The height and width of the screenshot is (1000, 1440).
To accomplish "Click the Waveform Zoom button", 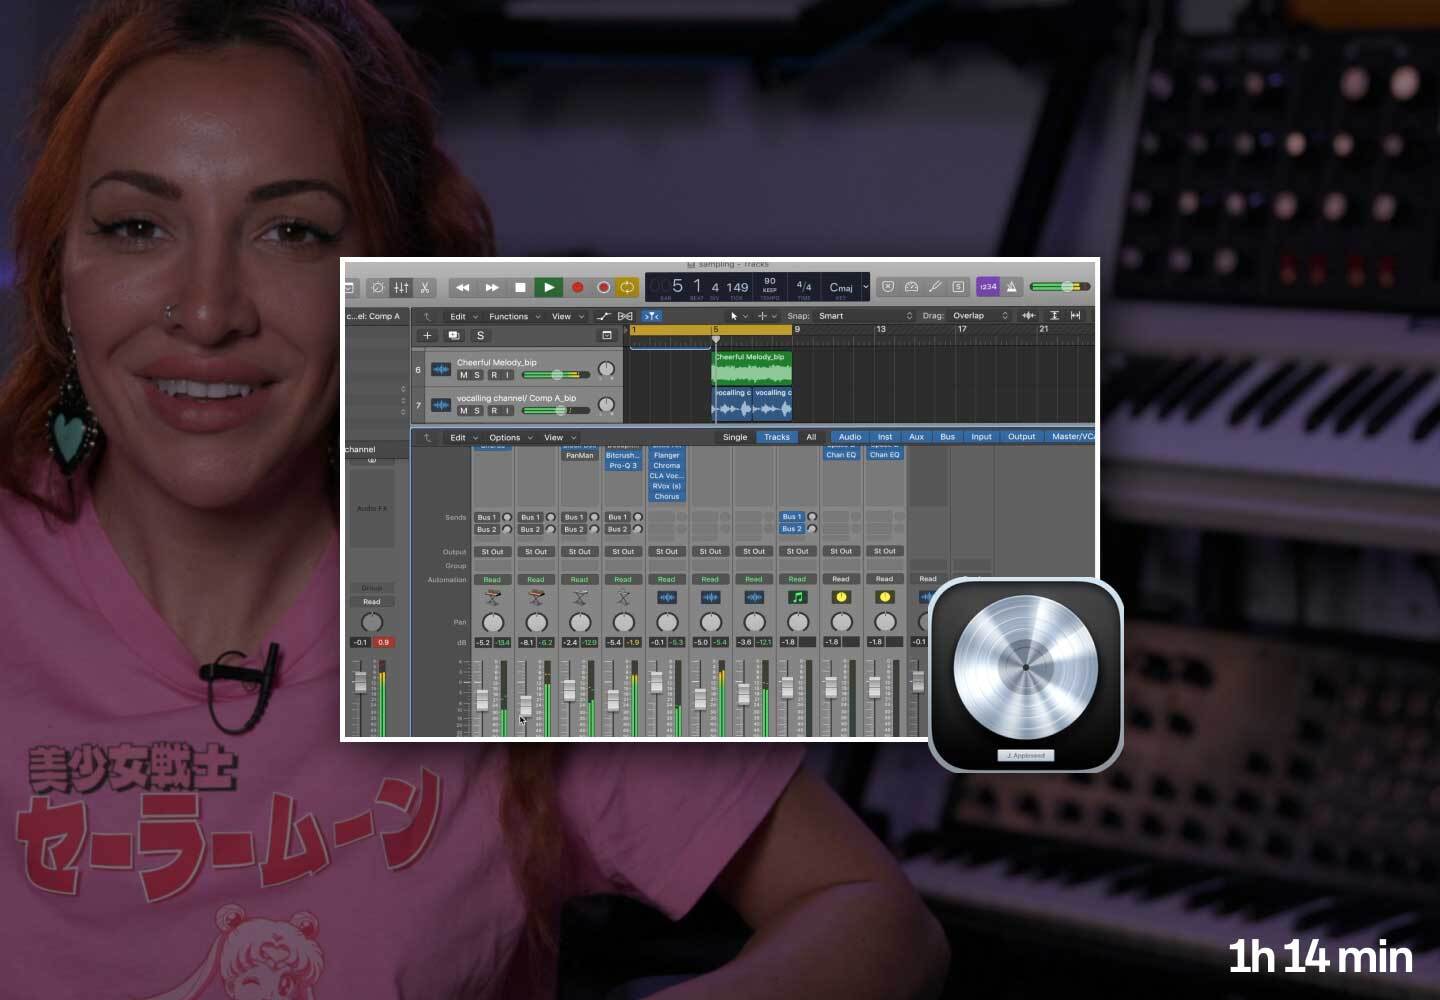I will tap(1028, 316).
